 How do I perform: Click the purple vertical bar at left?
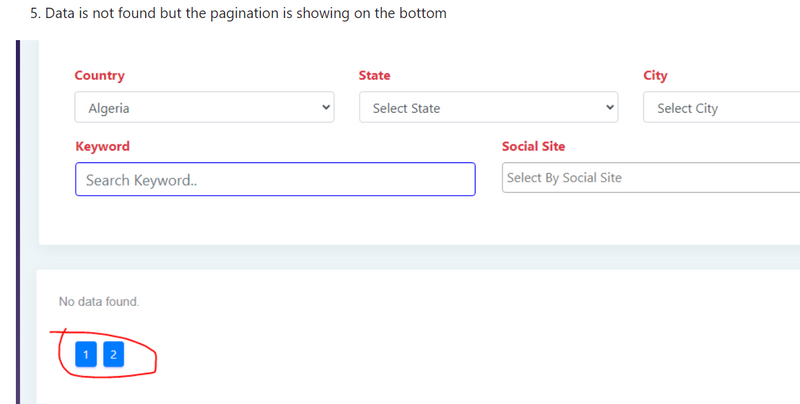pyautogui.click(x=18, y=220)
